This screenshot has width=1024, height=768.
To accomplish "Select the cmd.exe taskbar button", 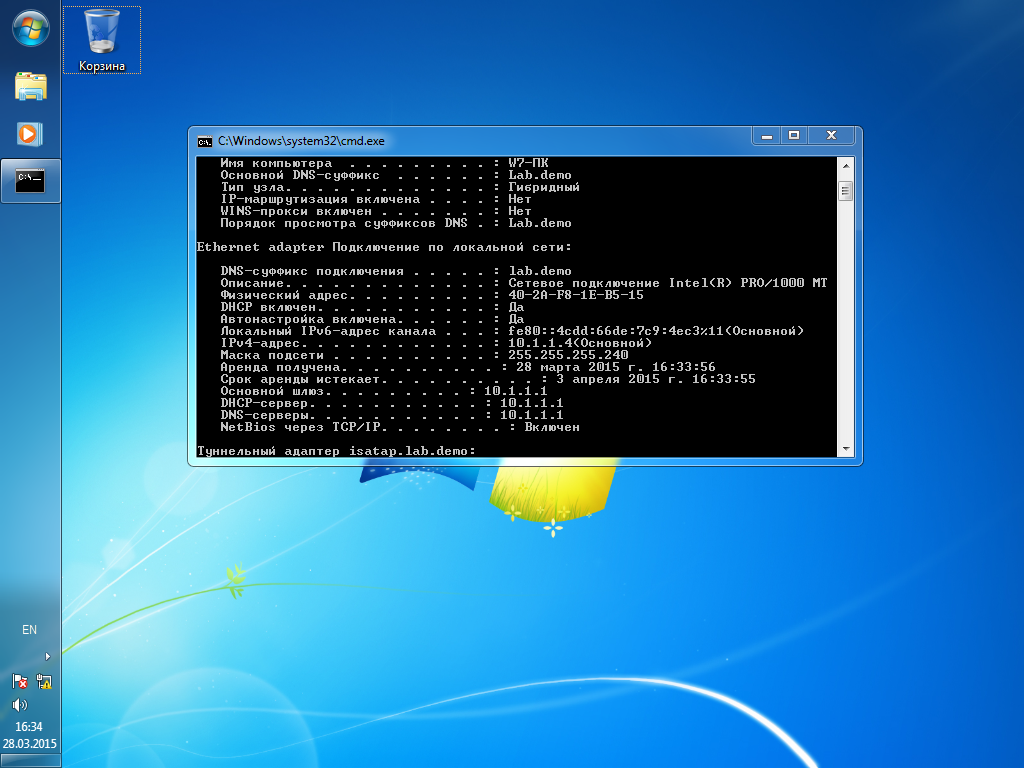I will tap(31, 181).
